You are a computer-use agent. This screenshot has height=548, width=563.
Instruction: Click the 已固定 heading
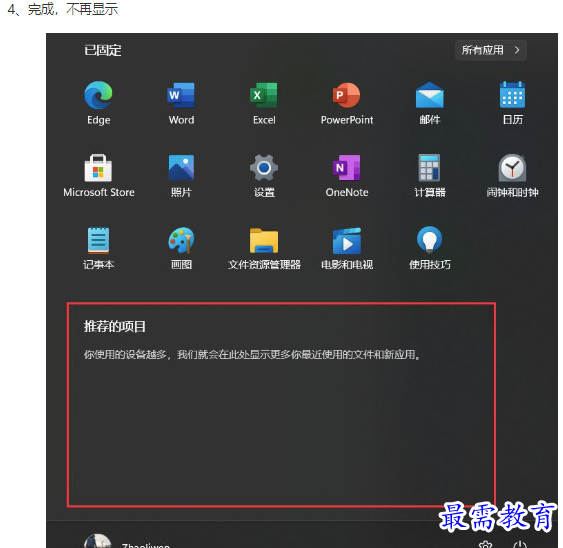pyautogui.click(x=103, y=50)
